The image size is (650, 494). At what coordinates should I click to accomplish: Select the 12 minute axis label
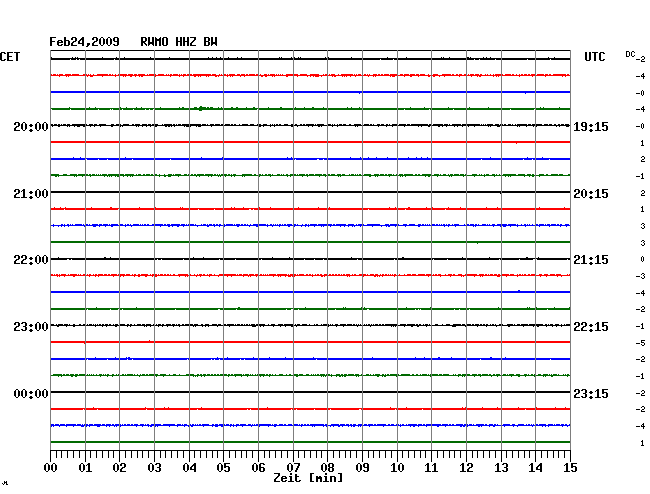click(466, 468)
